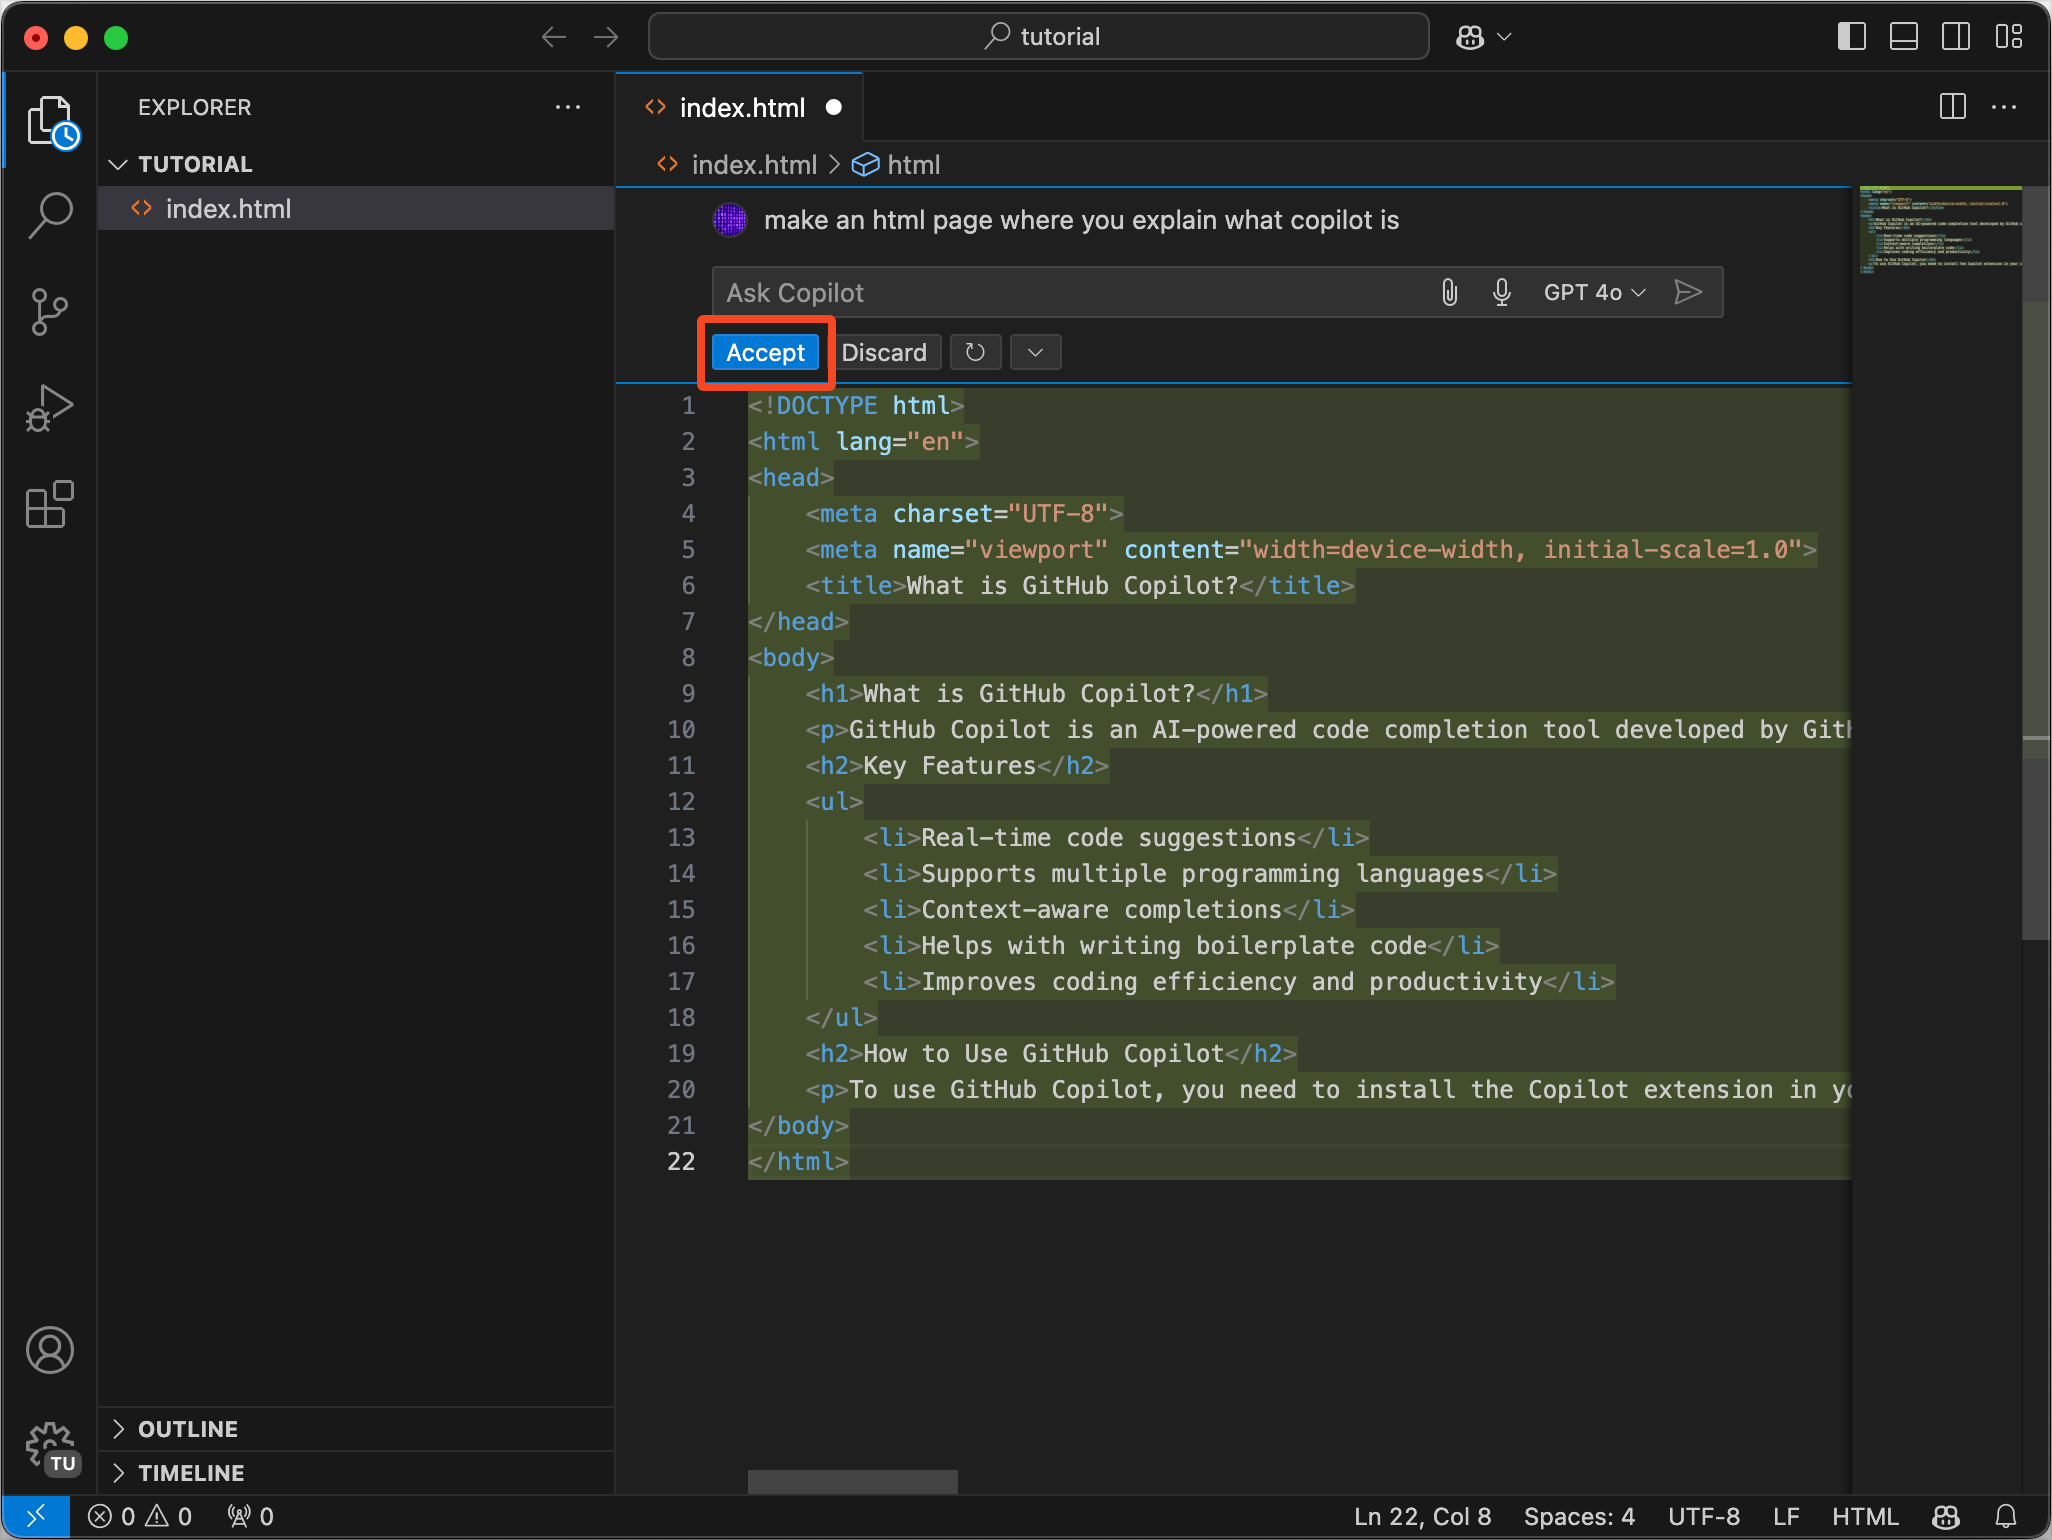Expand the TIMELINE section
Screen dimensions: 2052x1540
click(x=191, y=1473)
